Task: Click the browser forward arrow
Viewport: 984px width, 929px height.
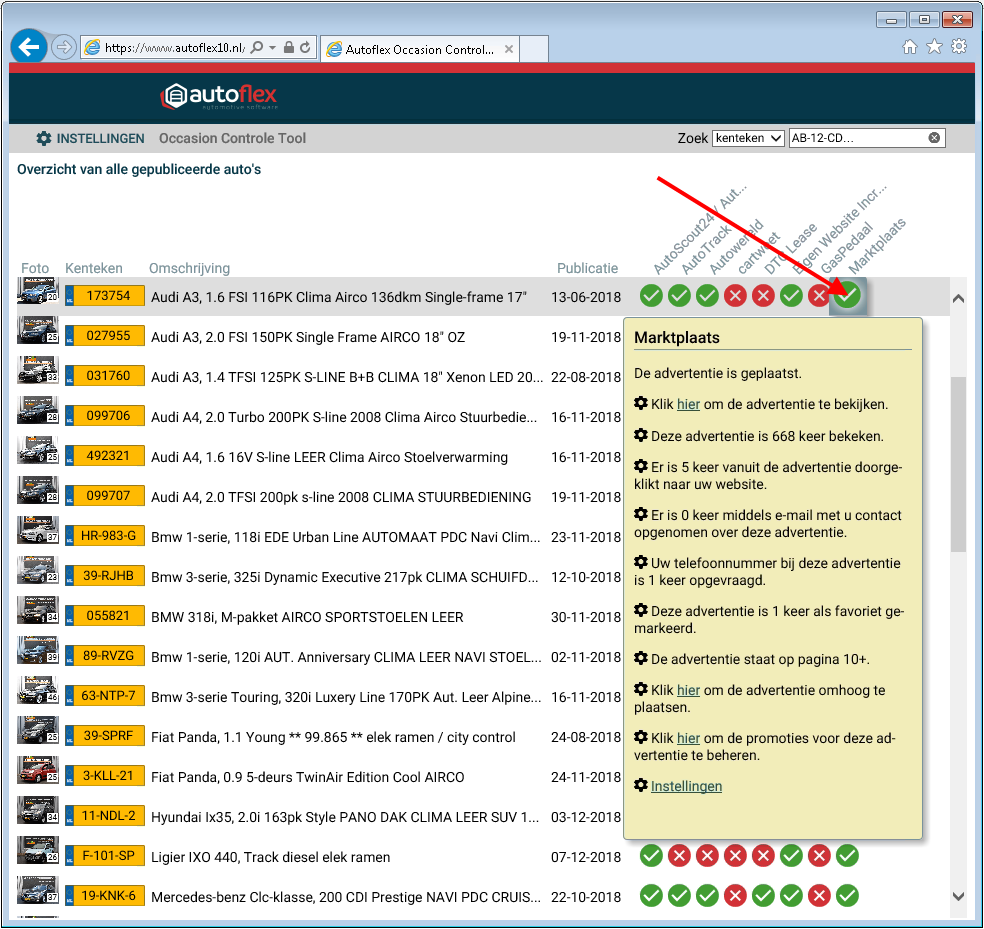Action: [63, 47]
